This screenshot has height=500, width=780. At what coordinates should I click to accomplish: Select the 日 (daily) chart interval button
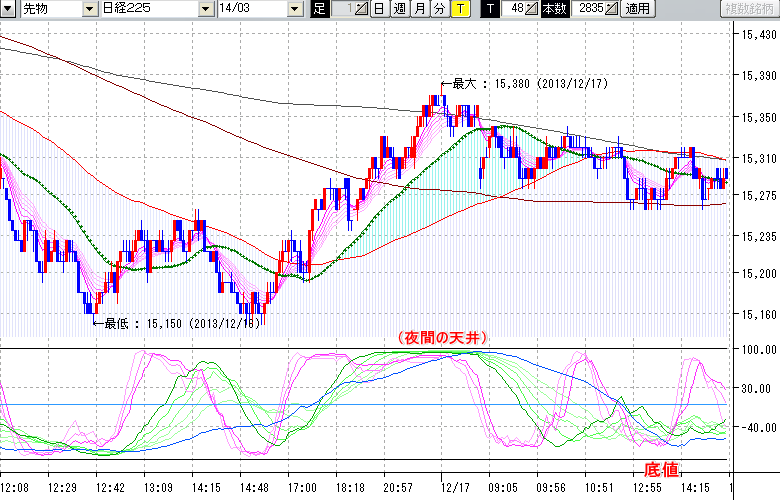click(x=378, y=9)
